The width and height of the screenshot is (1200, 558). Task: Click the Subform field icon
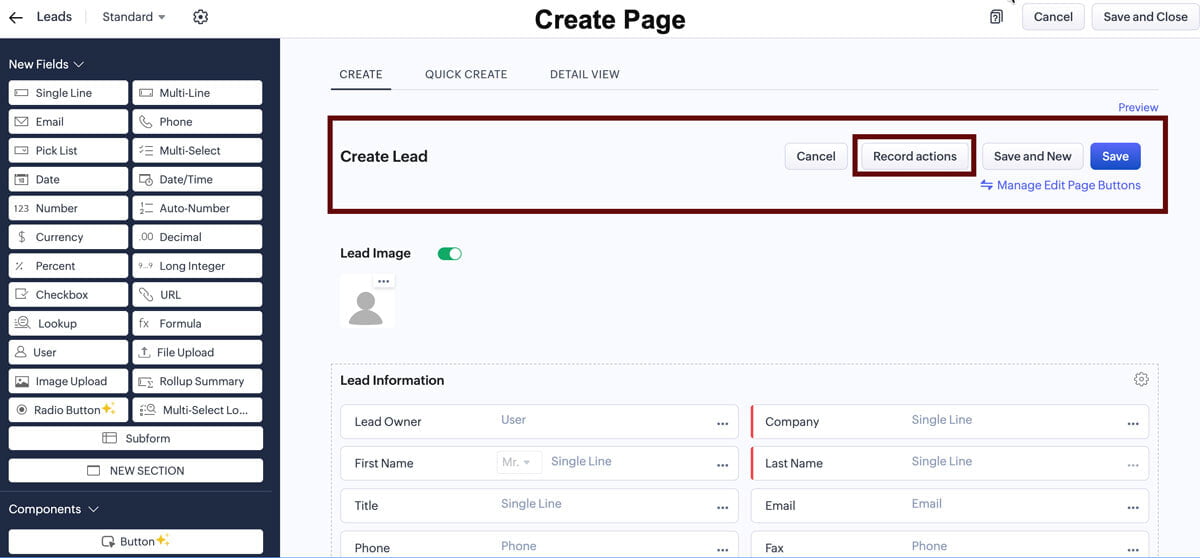tap(110, 438)
